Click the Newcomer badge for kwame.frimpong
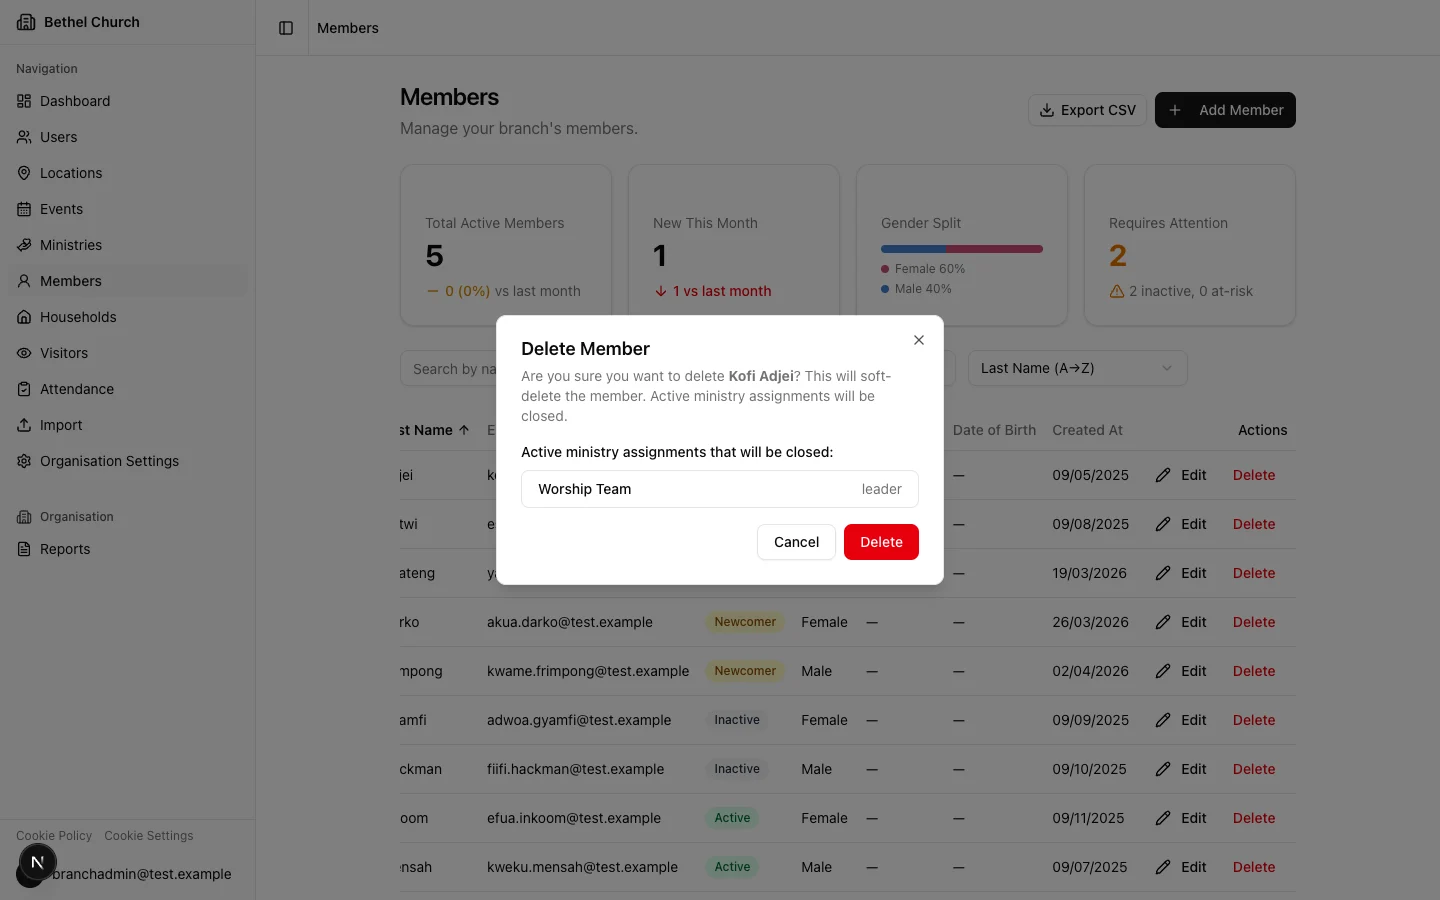Screen dimensions: 1440x900 (745, 671)
